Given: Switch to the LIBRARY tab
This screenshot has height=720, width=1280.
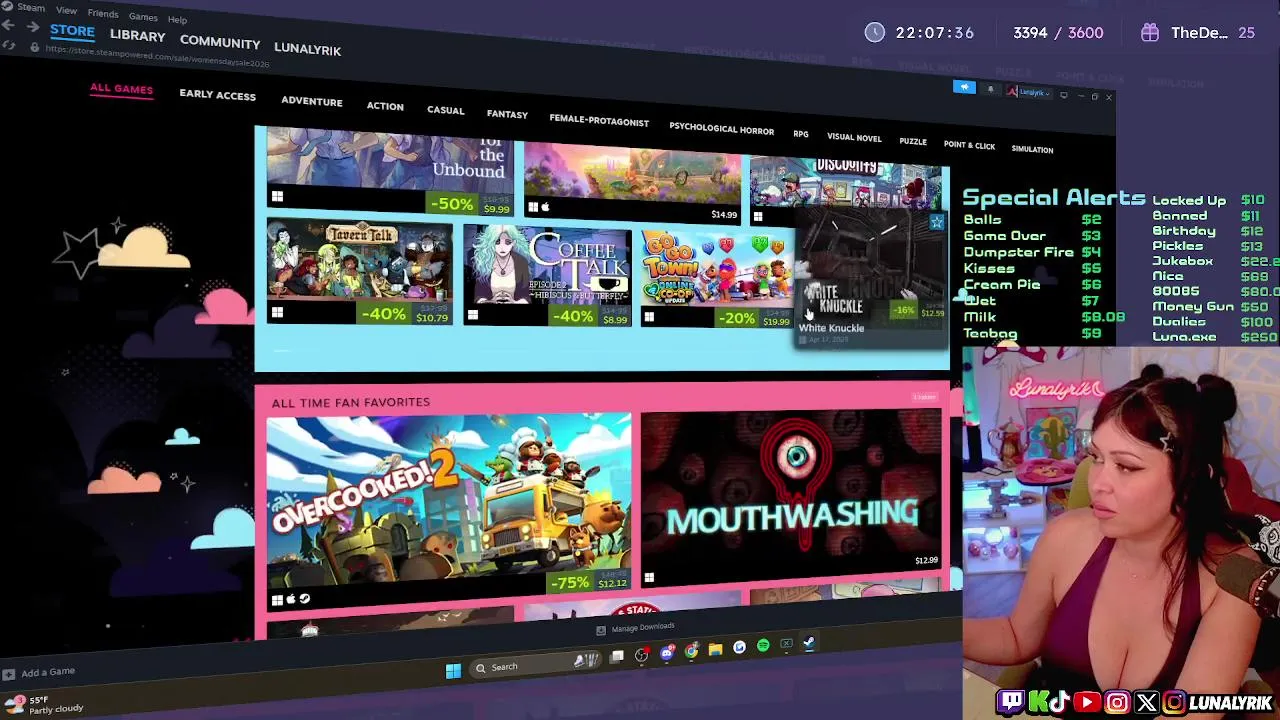Looking at the screenshot, I should coord(137,36).
